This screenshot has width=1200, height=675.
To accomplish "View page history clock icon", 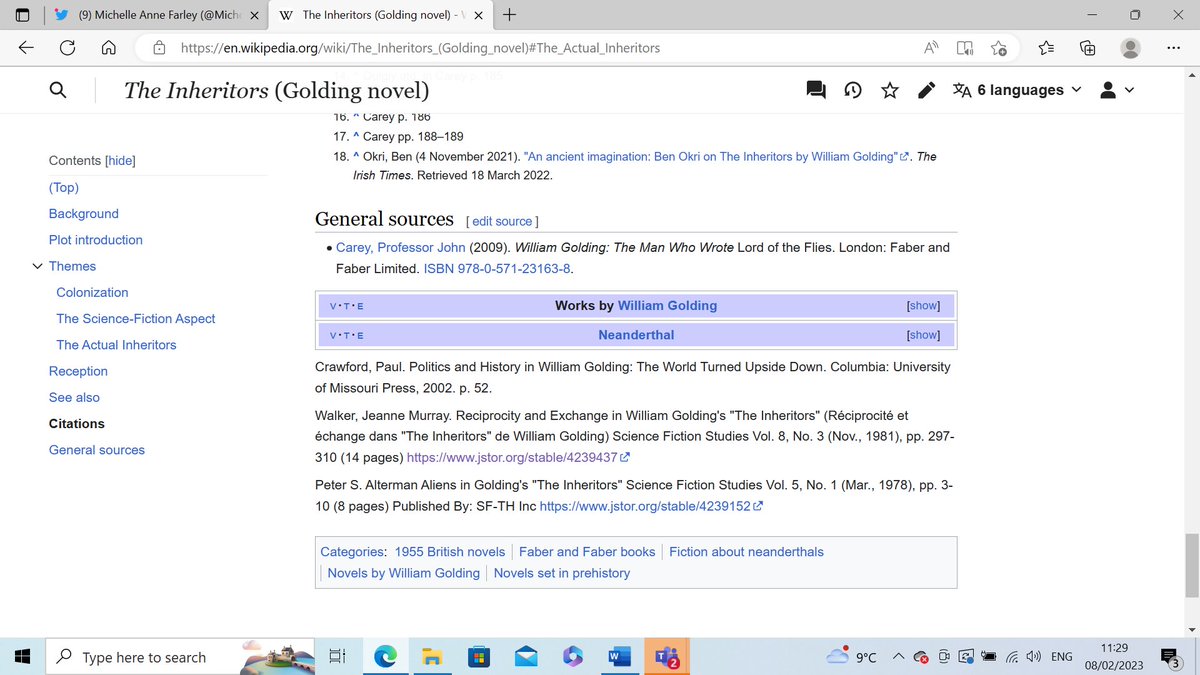I will (x=853, y=90).
